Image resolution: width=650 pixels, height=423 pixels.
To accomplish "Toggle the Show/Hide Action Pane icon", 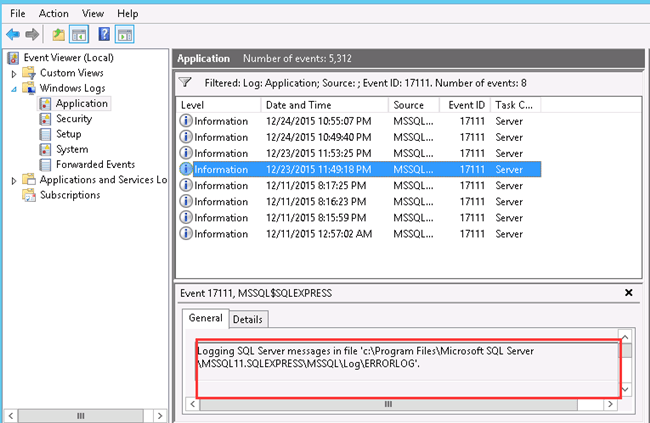I will click(125, 34).
